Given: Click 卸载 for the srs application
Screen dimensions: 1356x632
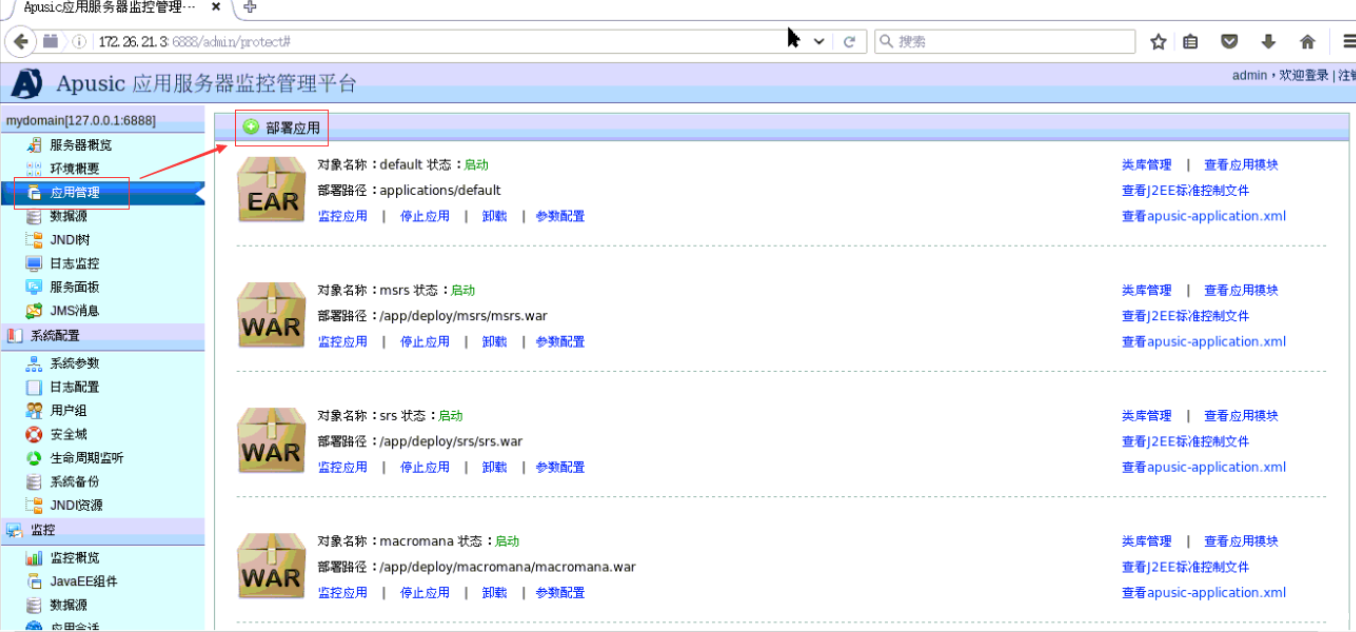Looking at the screenshot, I should point(495,467).
